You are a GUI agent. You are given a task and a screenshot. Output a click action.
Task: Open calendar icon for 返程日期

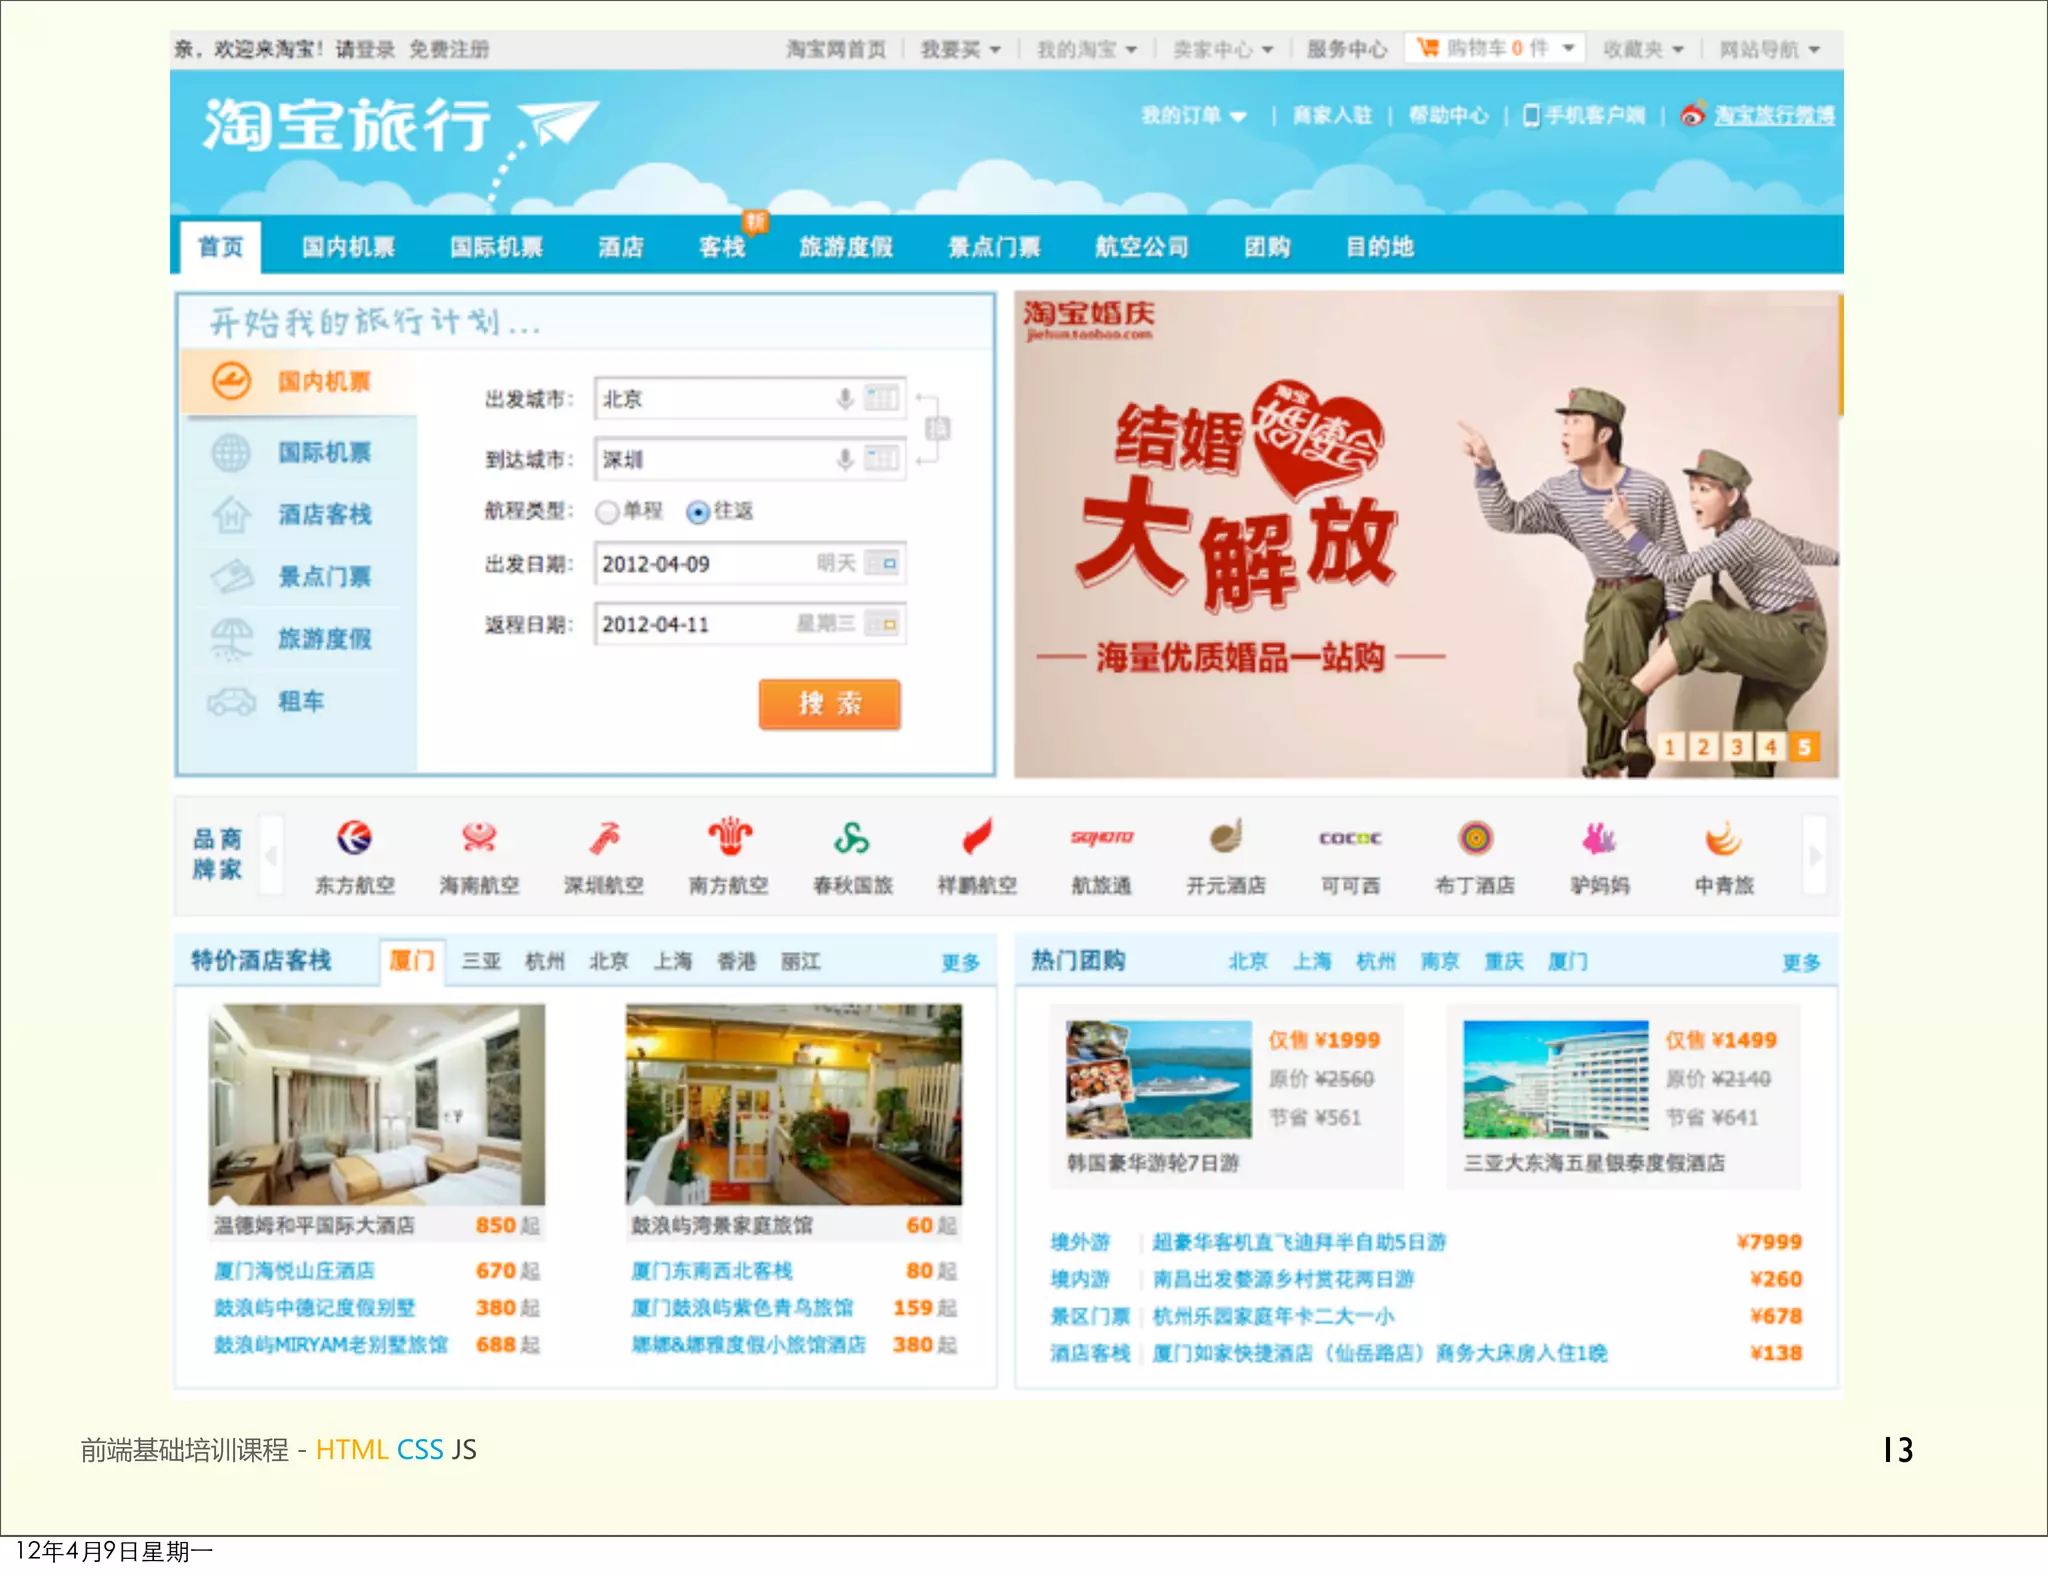click(882, 624)
